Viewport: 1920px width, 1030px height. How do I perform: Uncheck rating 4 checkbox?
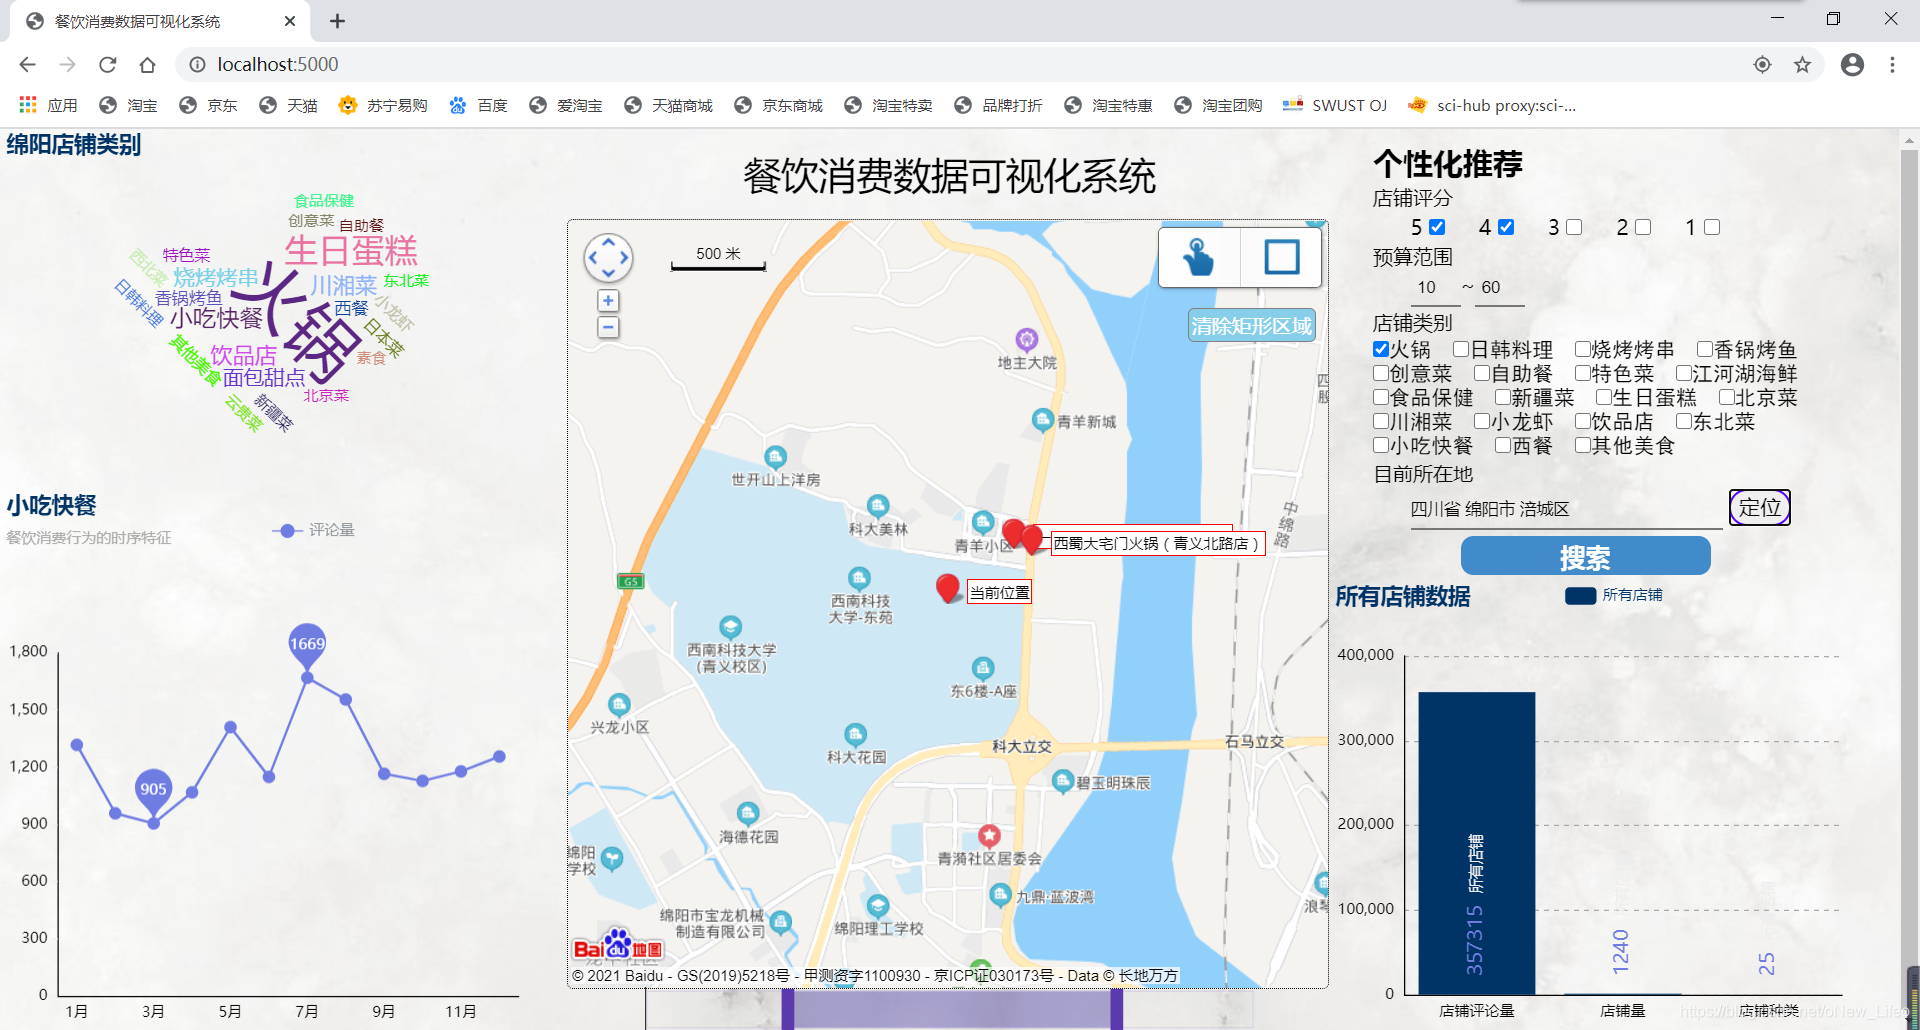[x=1506, y=227]
